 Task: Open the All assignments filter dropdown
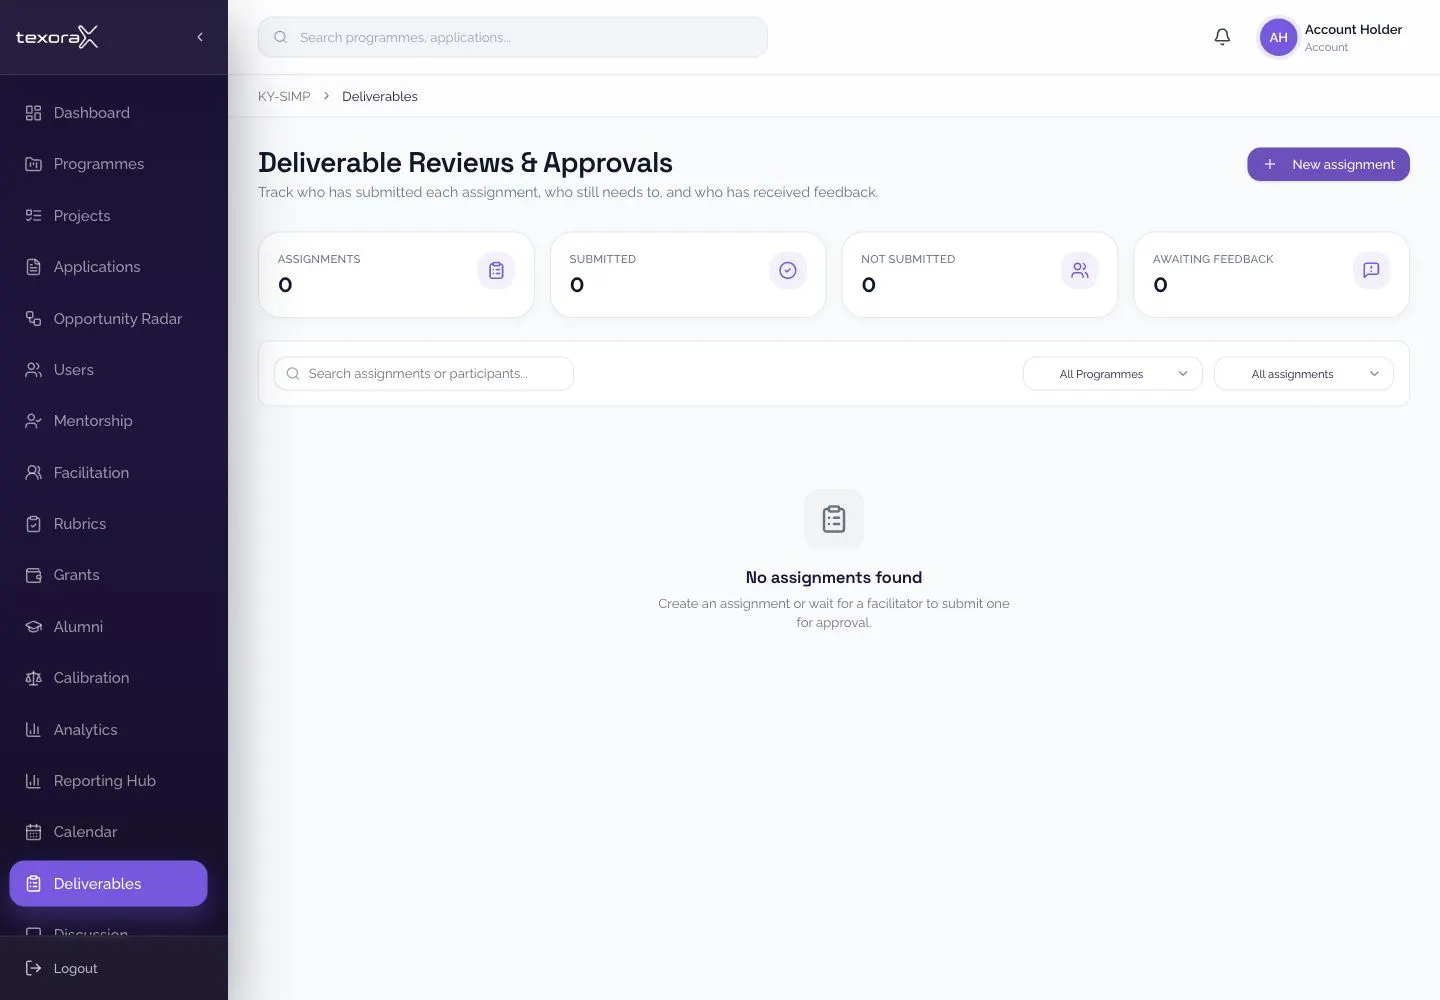1303,374
